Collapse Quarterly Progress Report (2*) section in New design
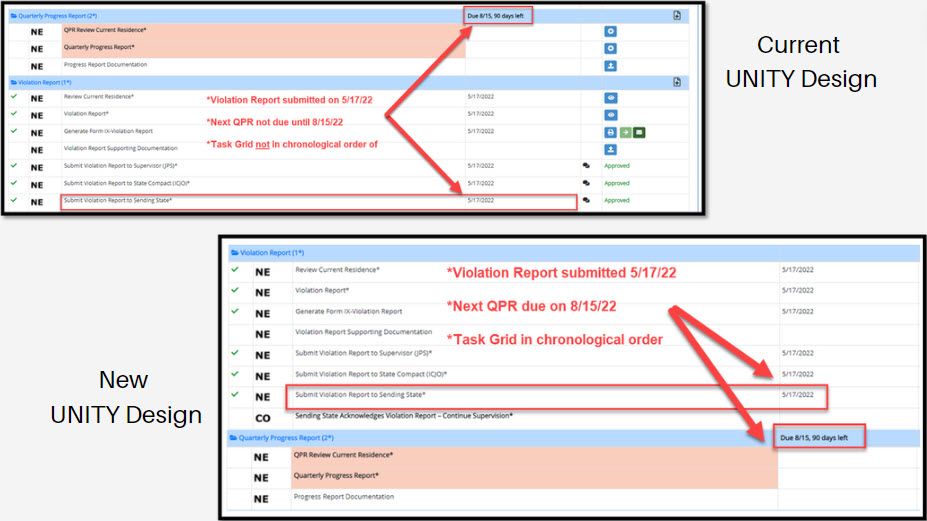Viewport: 927px width, 521px height. tap(286, 438)
